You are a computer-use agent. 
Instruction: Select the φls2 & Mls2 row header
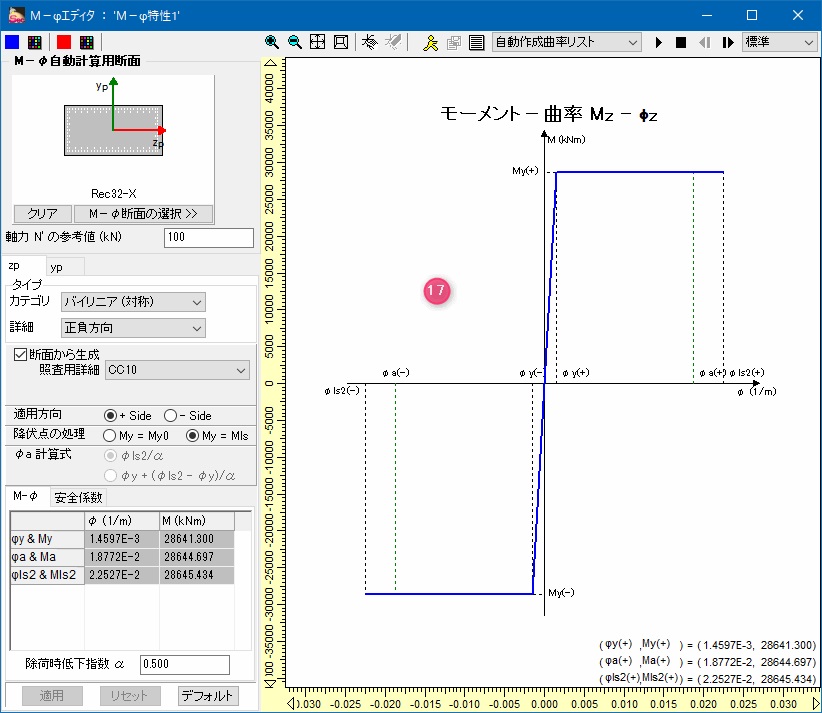(x=47, y=575)
